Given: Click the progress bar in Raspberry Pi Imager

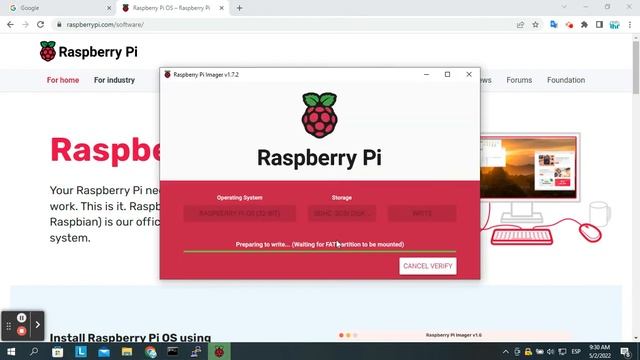Looking at the screenshot, I should coord(320,251).
